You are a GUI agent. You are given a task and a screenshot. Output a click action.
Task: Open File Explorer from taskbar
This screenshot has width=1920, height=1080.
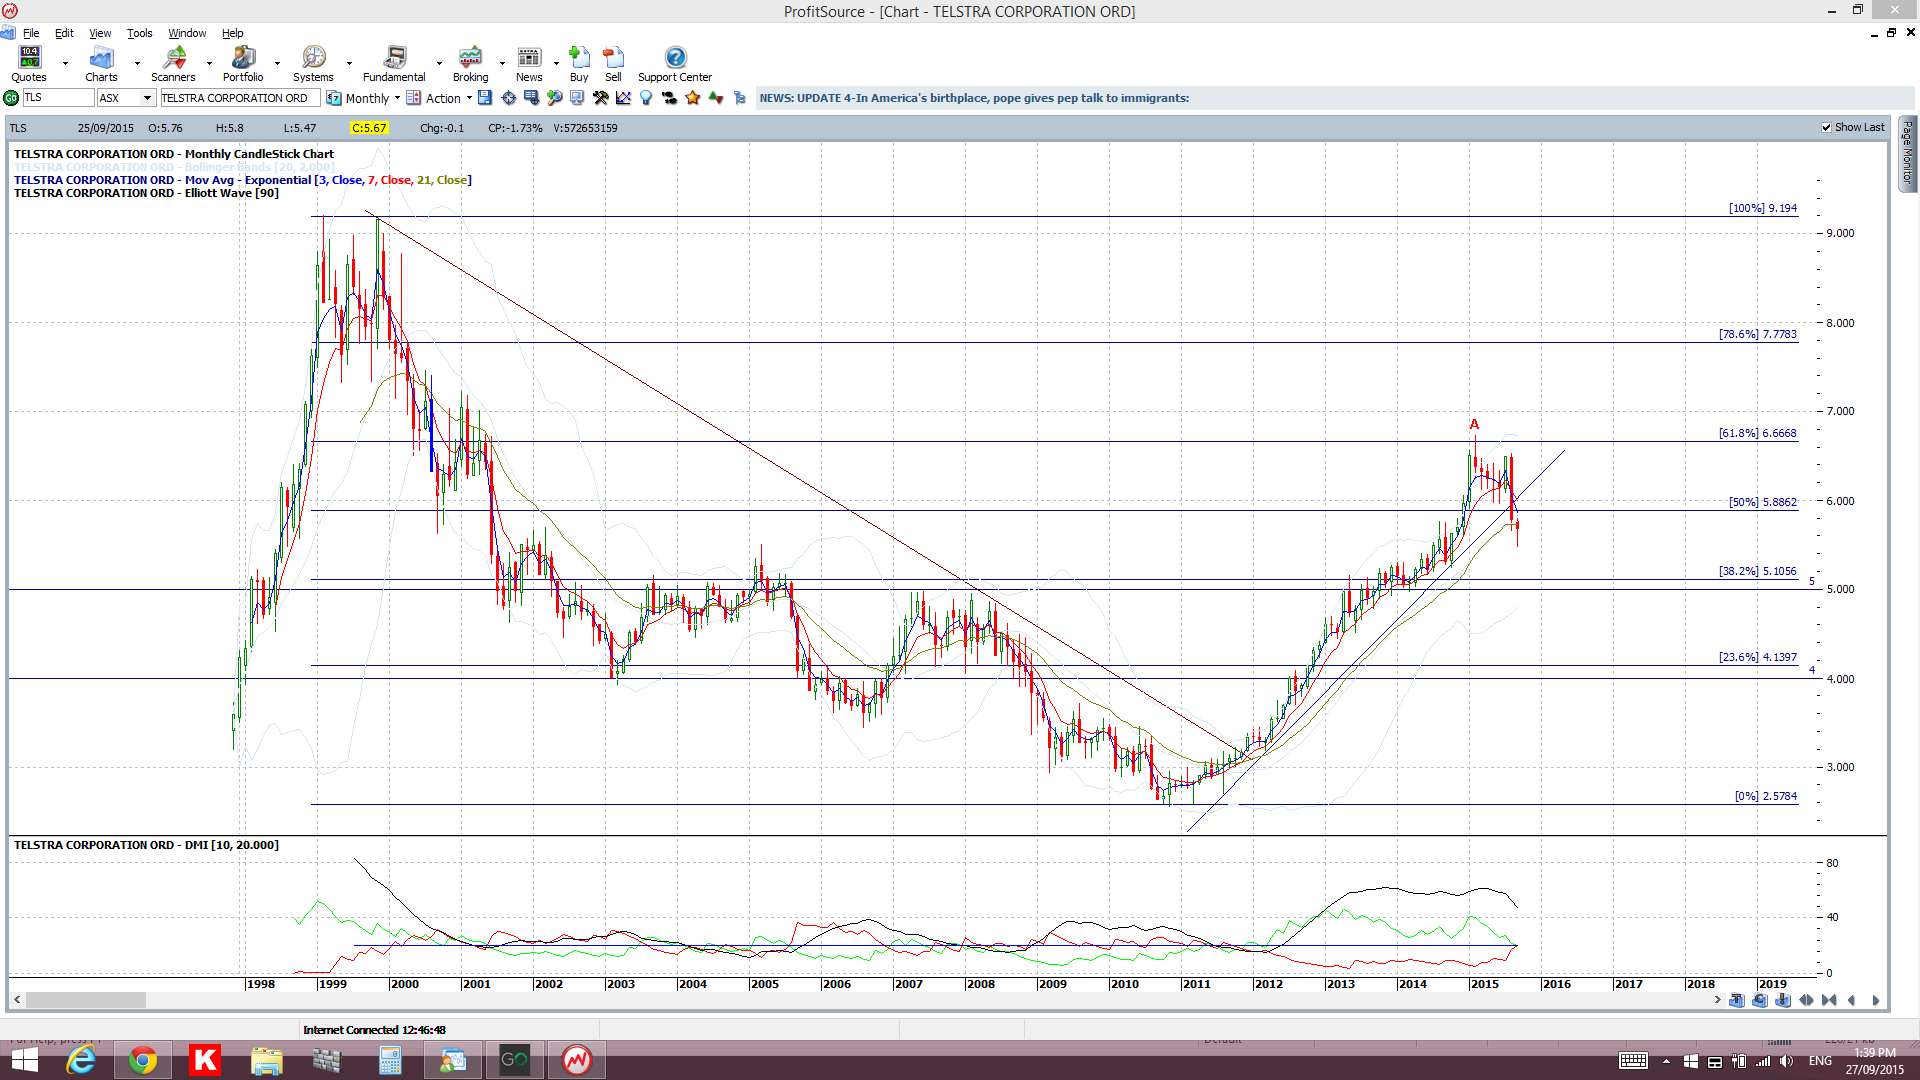(266, 1060)
